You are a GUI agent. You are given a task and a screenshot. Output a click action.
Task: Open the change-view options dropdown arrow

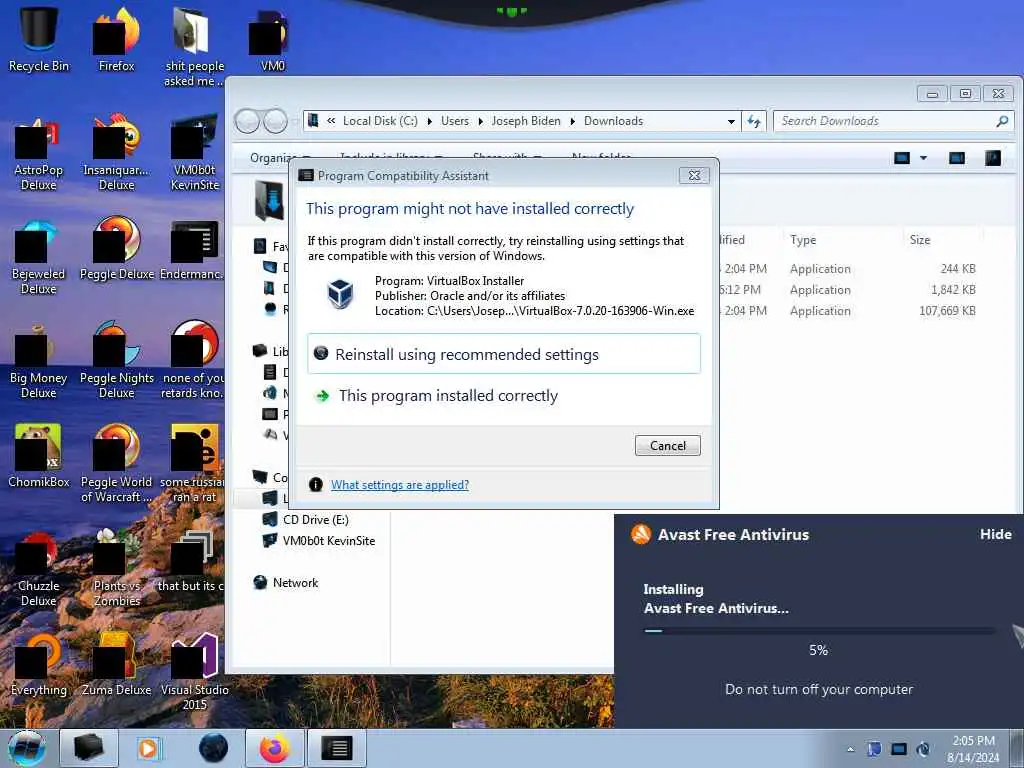tap(923, 158)
